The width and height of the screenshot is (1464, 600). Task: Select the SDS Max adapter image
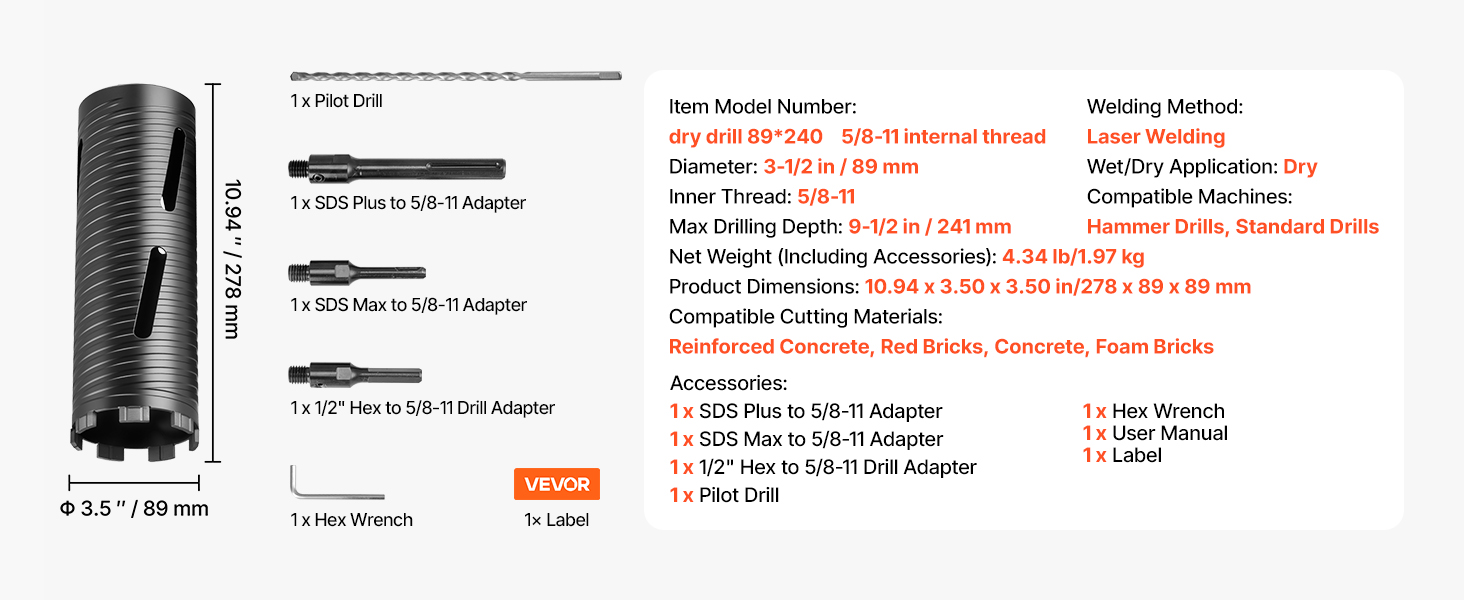[356, 272]
